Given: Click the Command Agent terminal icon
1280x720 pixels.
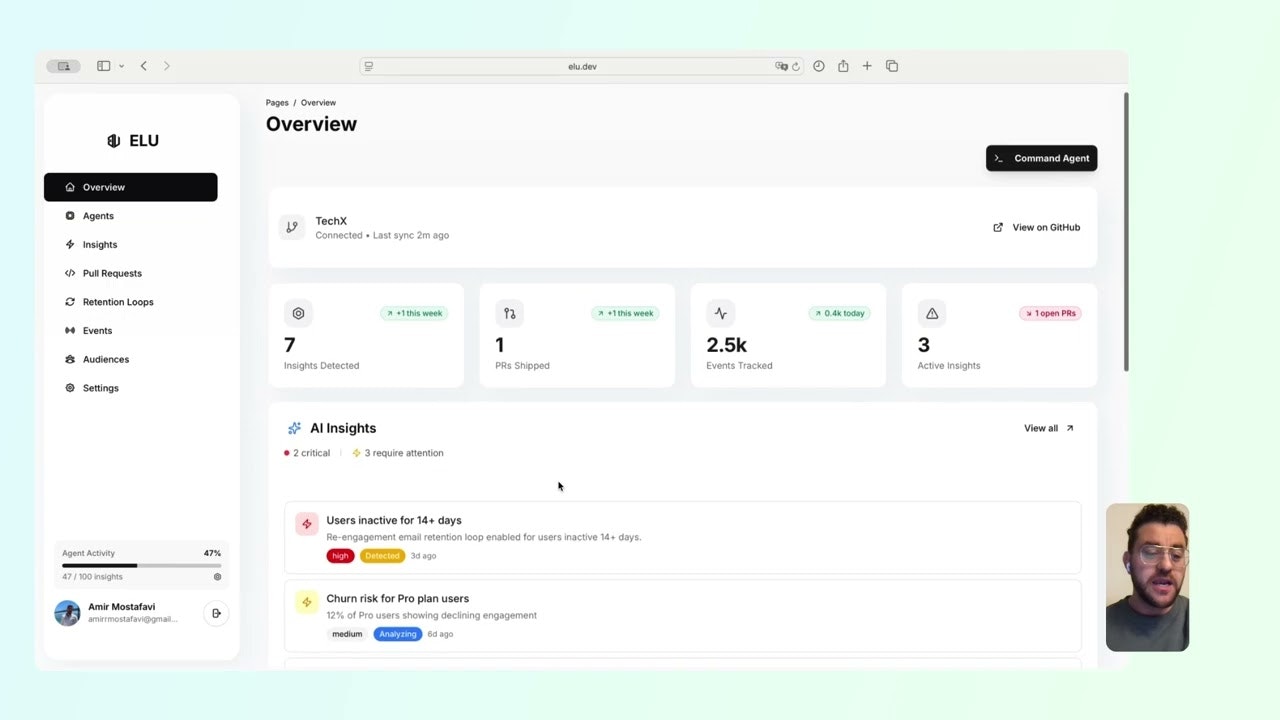Looking at the screenshot, I should click(998, 158).
